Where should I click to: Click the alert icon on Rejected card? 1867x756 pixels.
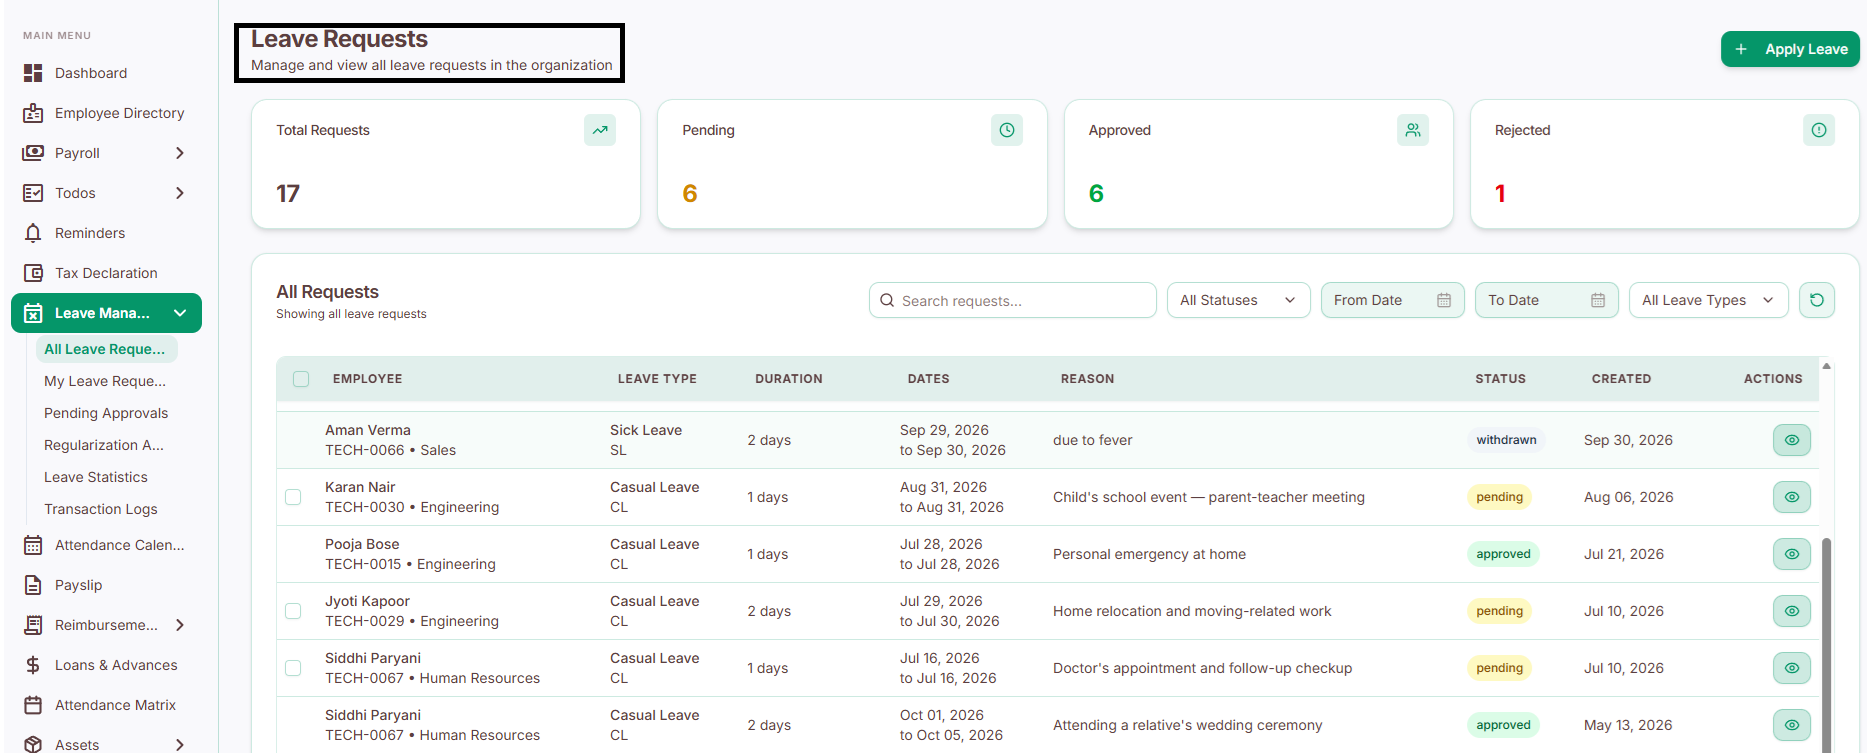[1819, 130]
